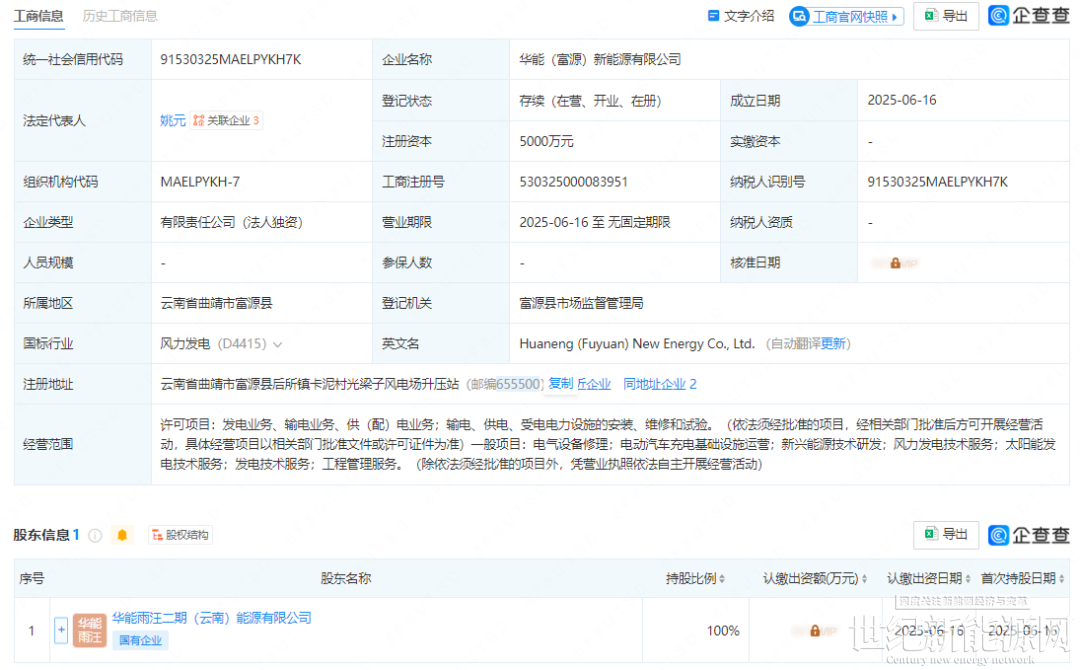This screenshot has width=1080, height=670.
Task: Select company name 华能（富源）新能源有限公司
Action: pyautogui.click(x=599, y=60)
